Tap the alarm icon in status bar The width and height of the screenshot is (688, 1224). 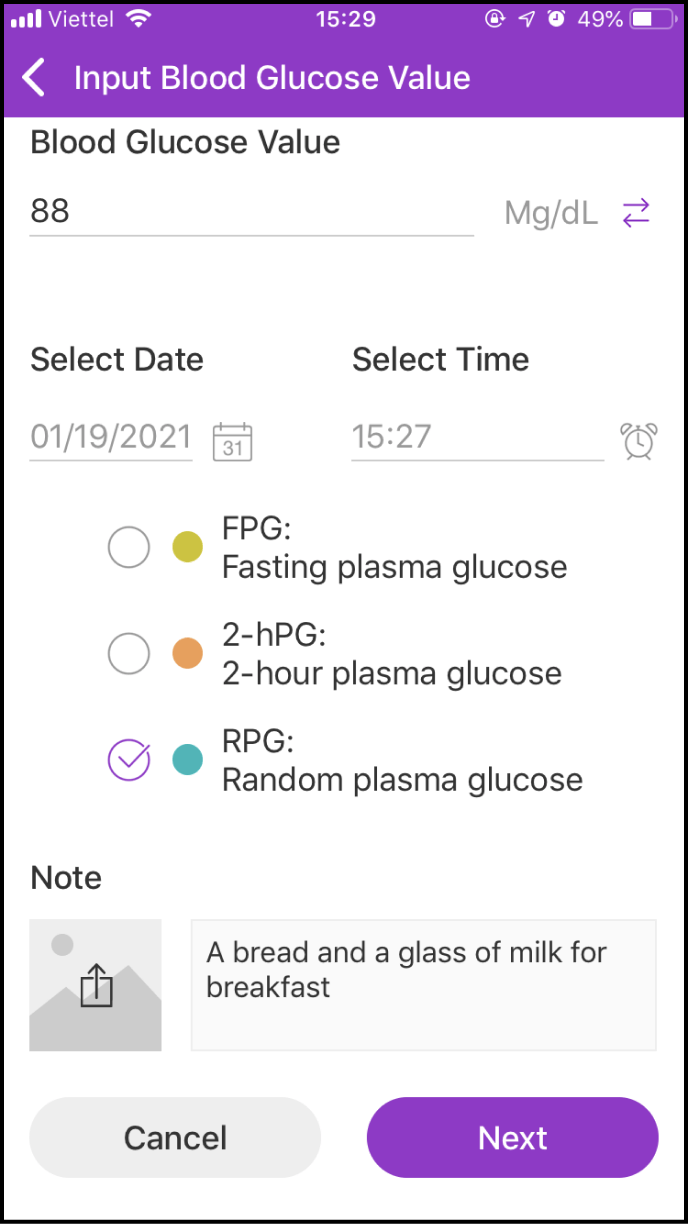tap(556, 19)
